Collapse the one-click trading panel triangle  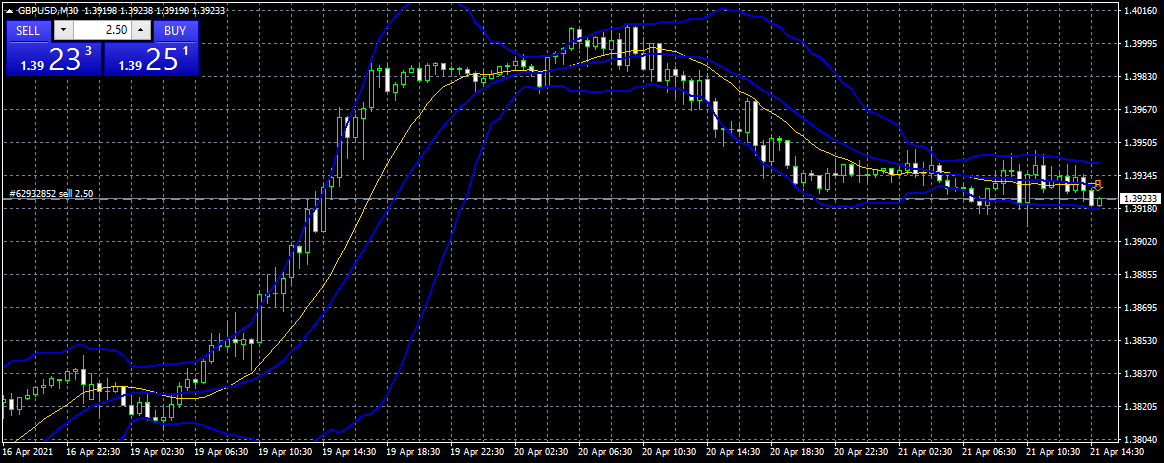tap(10, 10)
